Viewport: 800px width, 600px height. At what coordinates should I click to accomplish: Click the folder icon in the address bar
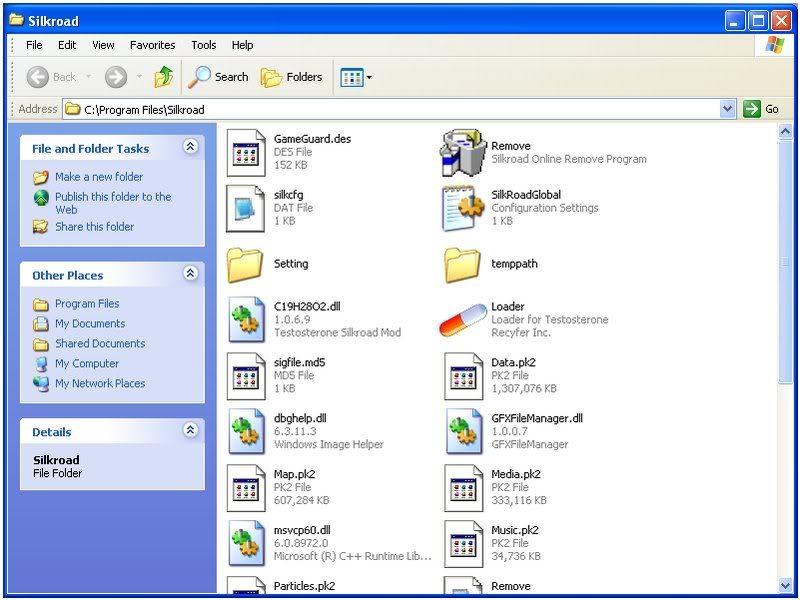73,109
